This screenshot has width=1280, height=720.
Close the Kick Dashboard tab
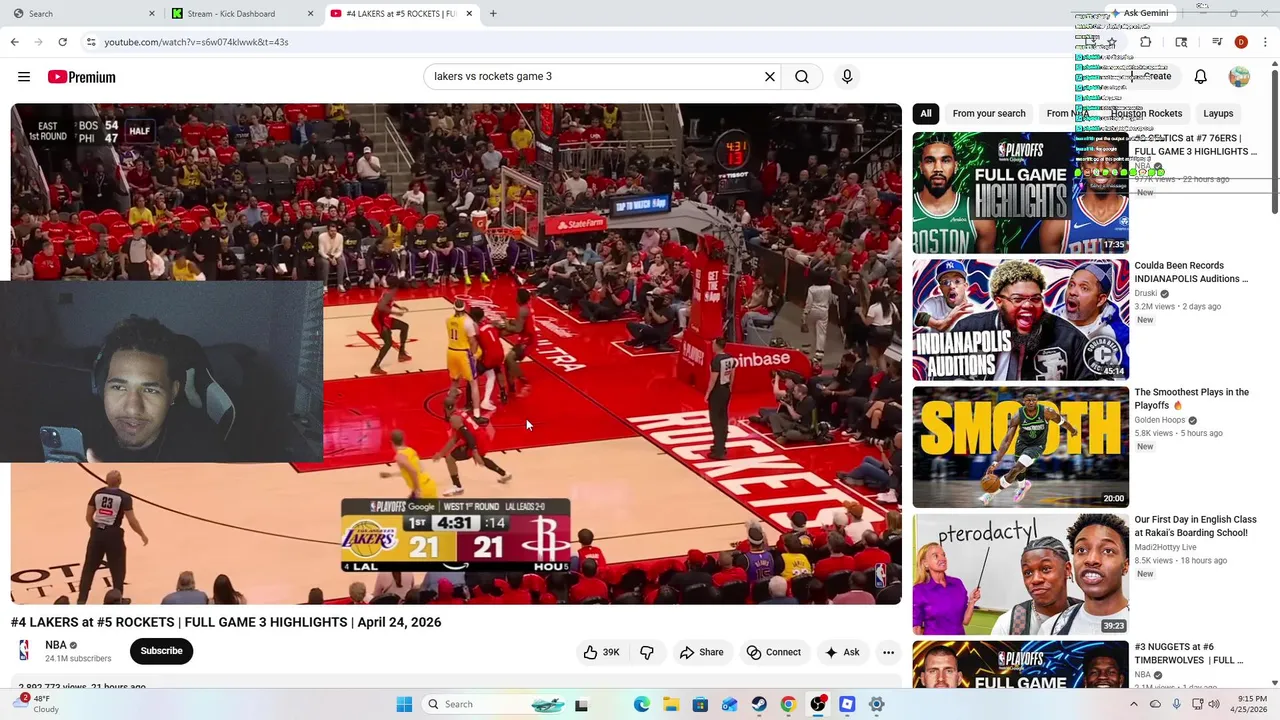pyautogui.click(x=310, y=14)
